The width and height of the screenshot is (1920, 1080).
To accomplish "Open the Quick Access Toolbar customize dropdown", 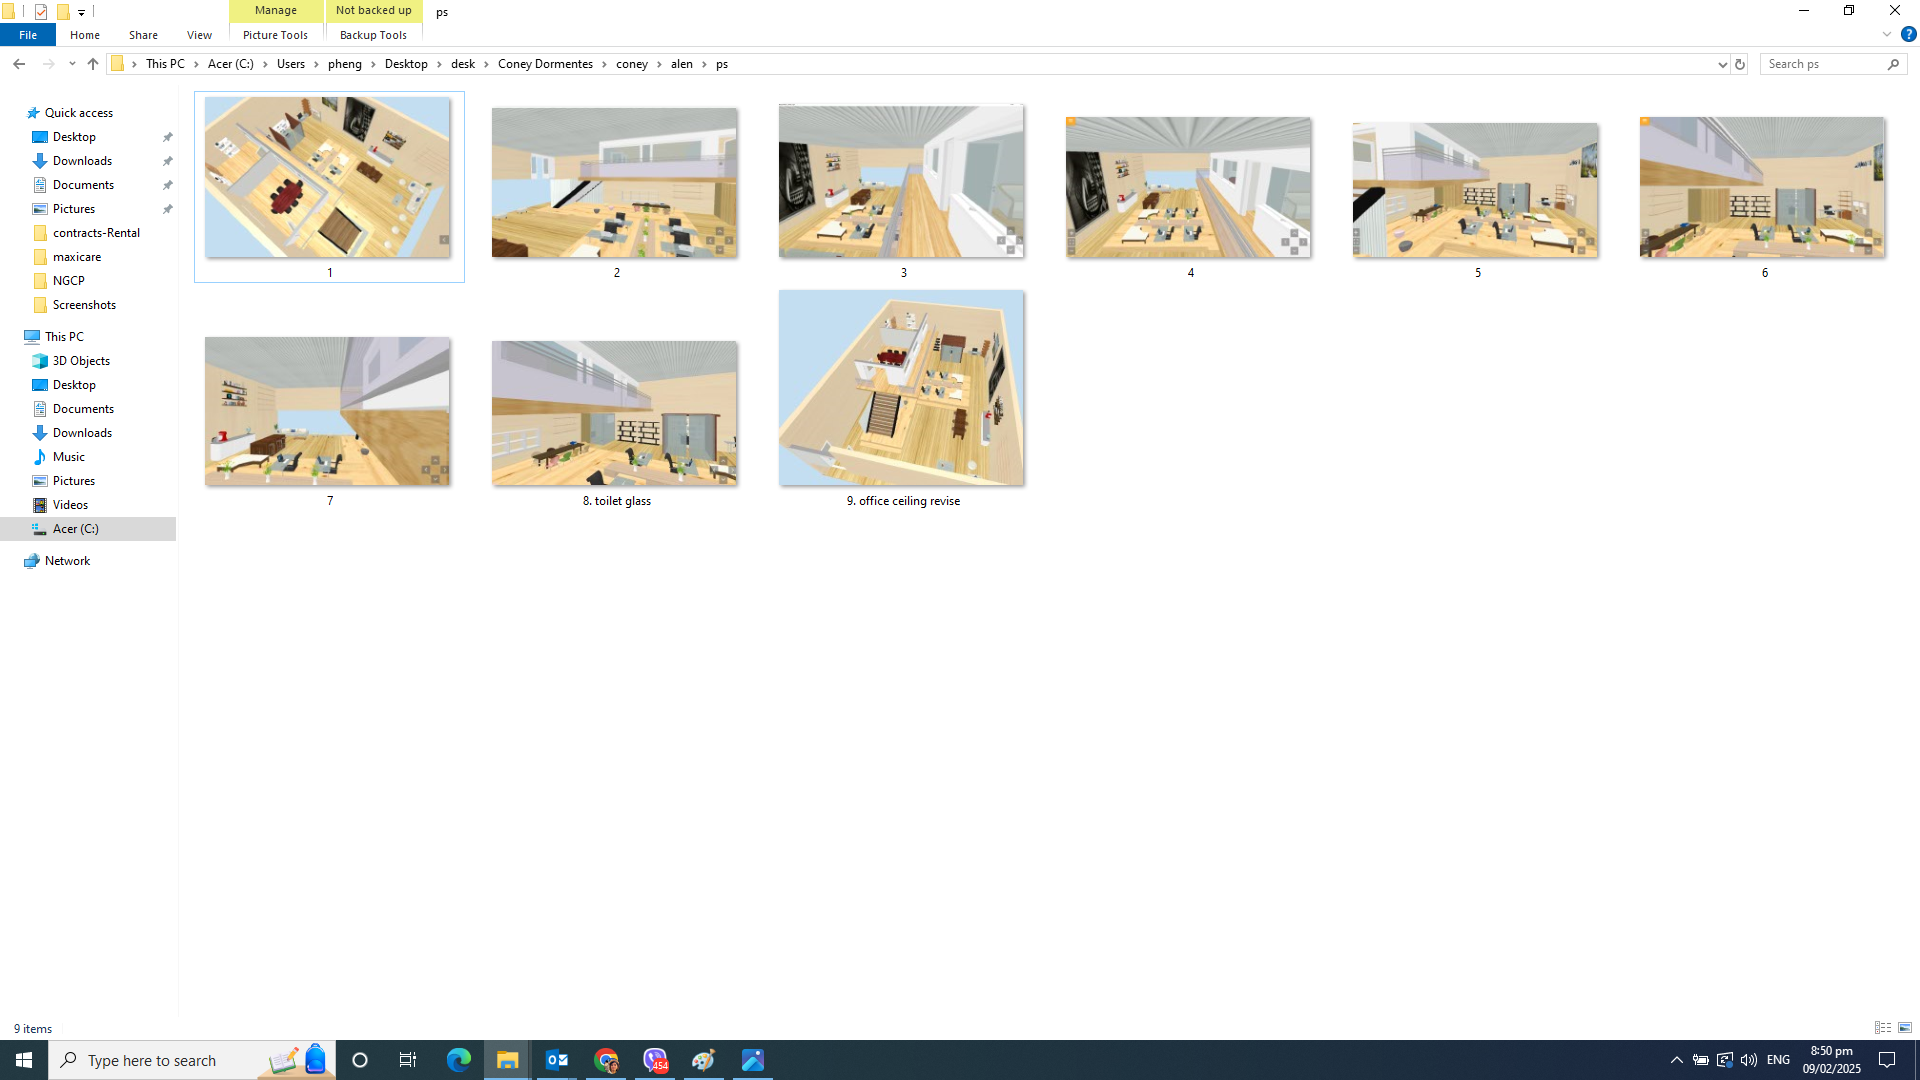I will coord(81,11).
